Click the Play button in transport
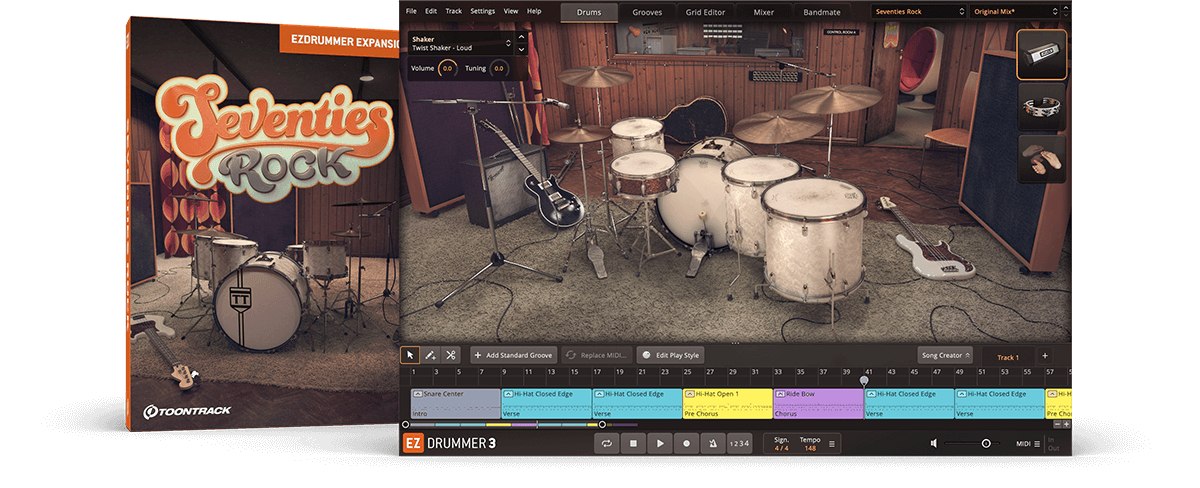This screenshot has height=488, width=1200. 660,443
